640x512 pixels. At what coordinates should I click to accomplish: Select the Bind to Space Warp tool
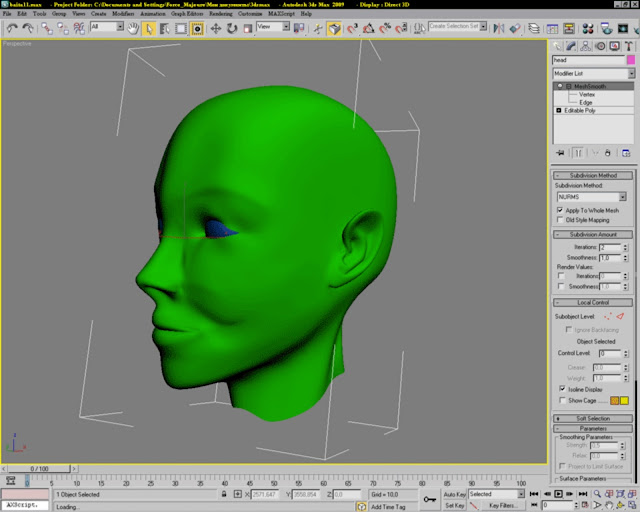[x=79, y=28]
